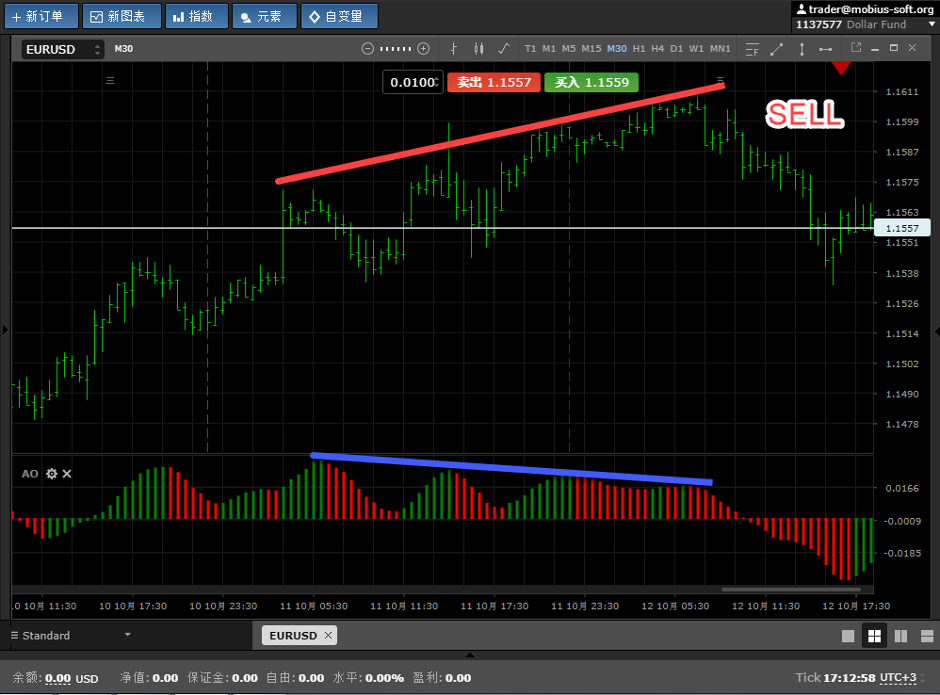The width and height of the screenshot is (940, 695).
Task: Maximize the EURUSD chart panel
Action: pyautogui.click(x=893, y=48)
